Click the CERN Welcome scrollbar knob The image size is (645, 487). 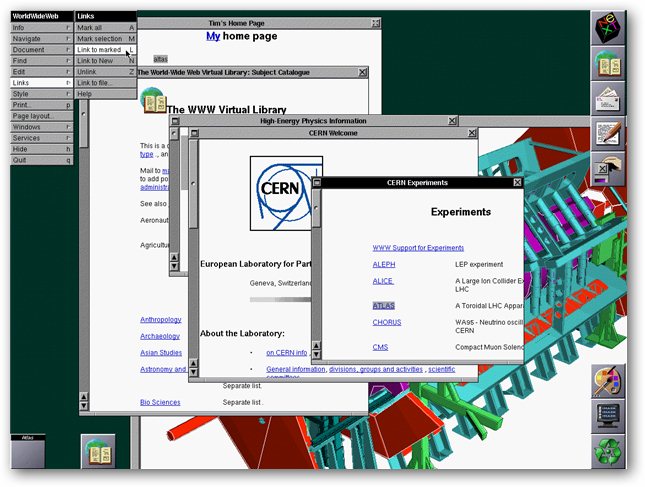click(x=193, y=184)
